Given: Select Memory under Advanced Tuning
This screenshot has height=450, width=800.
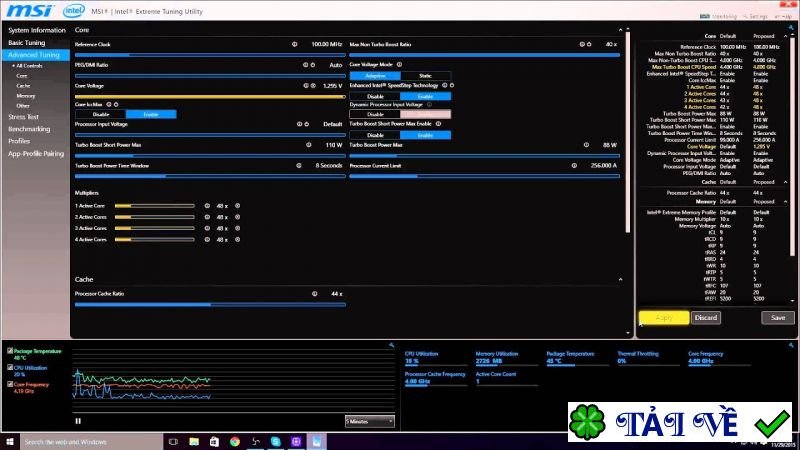Looking at the screenshot, I should click(26, 96).
